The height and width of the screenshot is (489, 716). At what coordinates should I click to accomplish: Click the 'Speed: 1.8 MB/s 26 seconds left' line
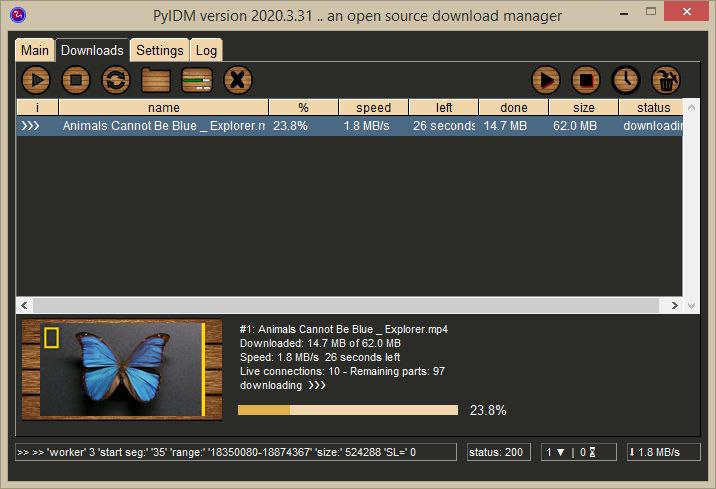(x=320, y=357)
